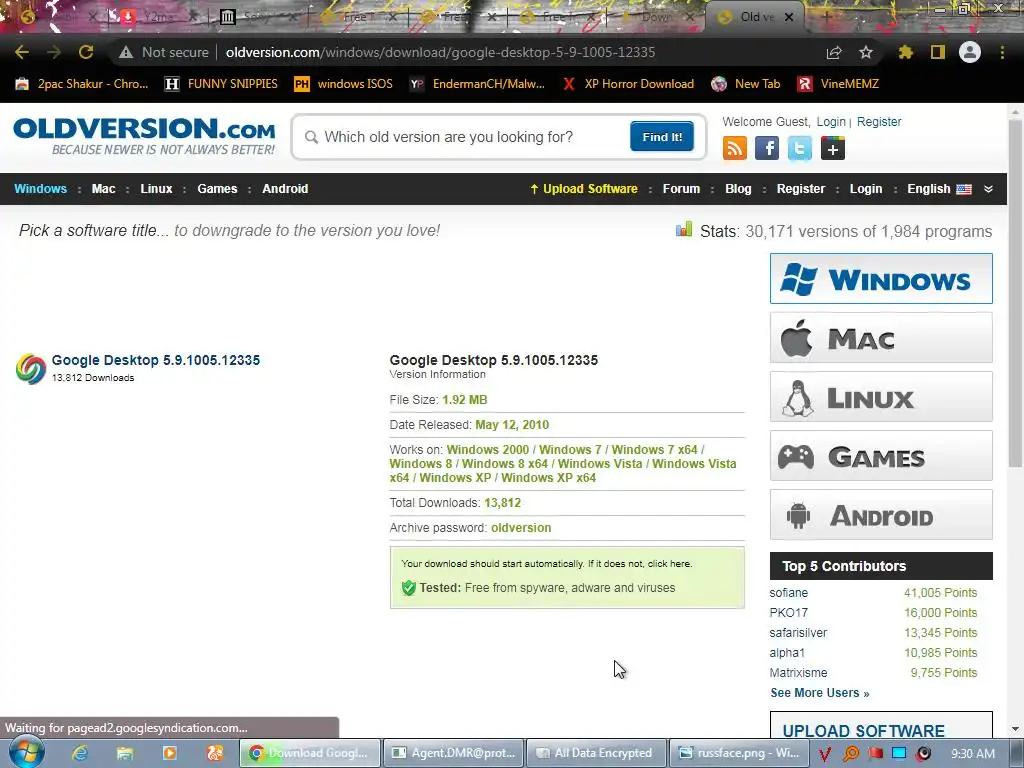Open the Twitter icon link

pos(800,148)
